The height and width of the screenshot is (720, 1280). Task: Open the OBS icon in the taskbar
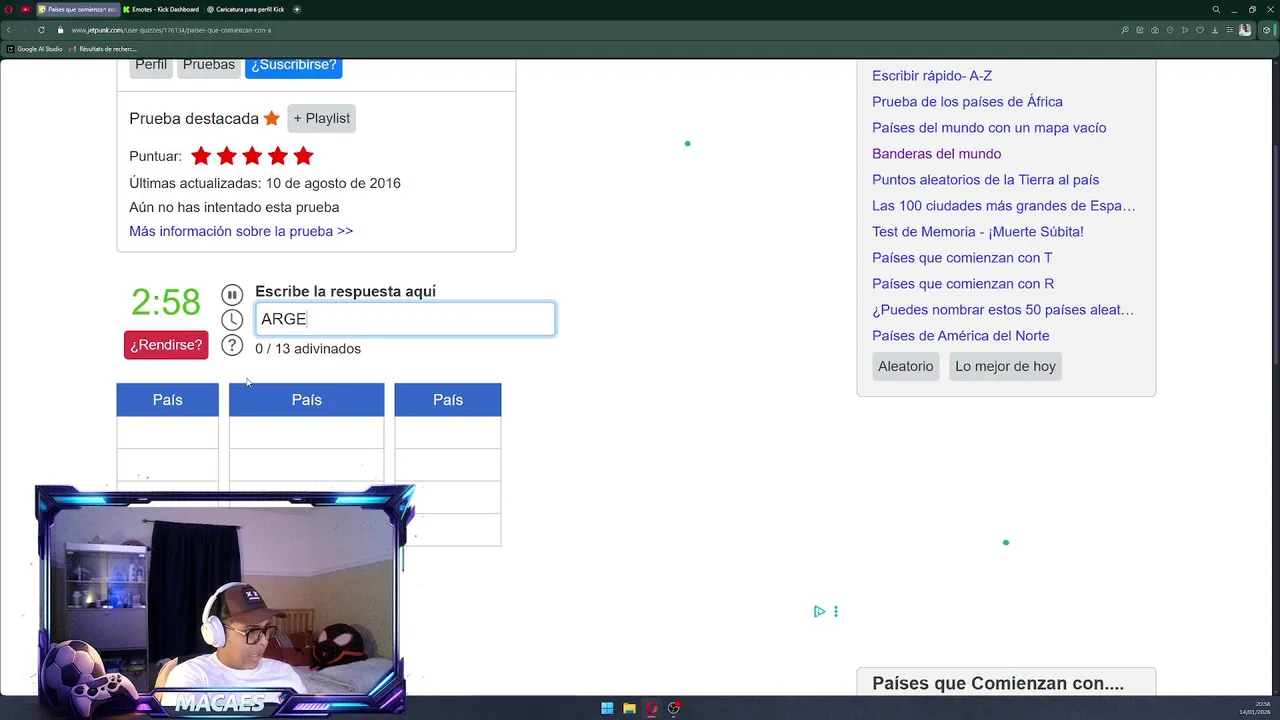(x=674, y=708)
